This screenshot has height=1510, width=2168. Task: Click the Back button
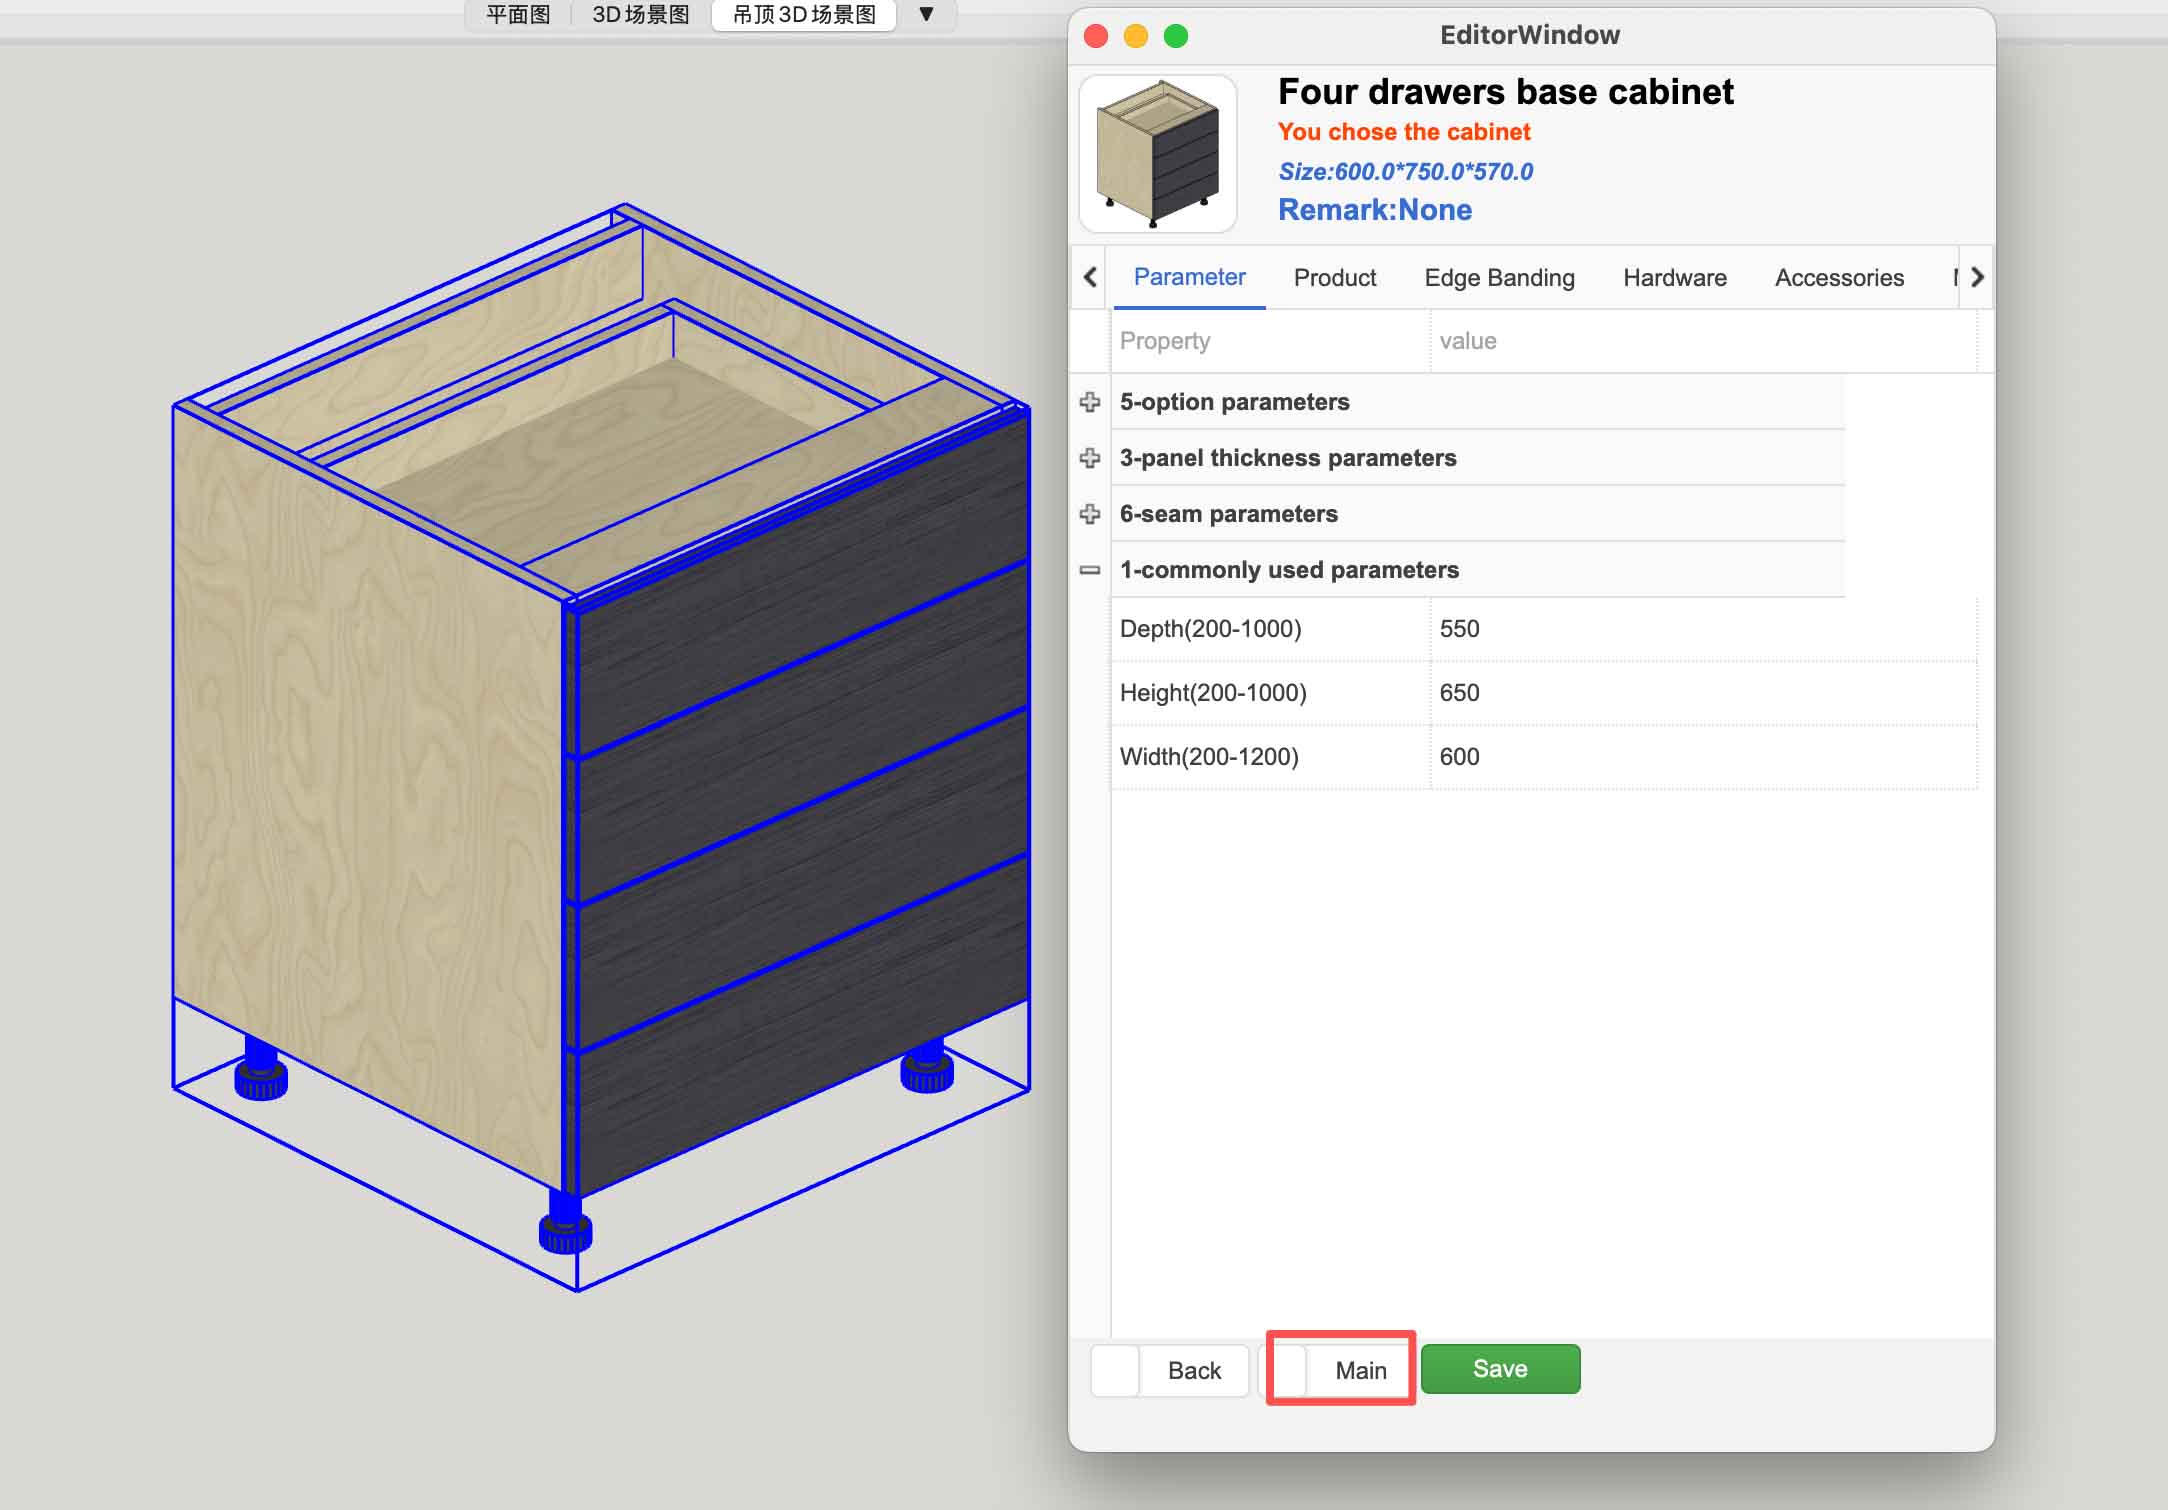[x=1193, y=1370]
